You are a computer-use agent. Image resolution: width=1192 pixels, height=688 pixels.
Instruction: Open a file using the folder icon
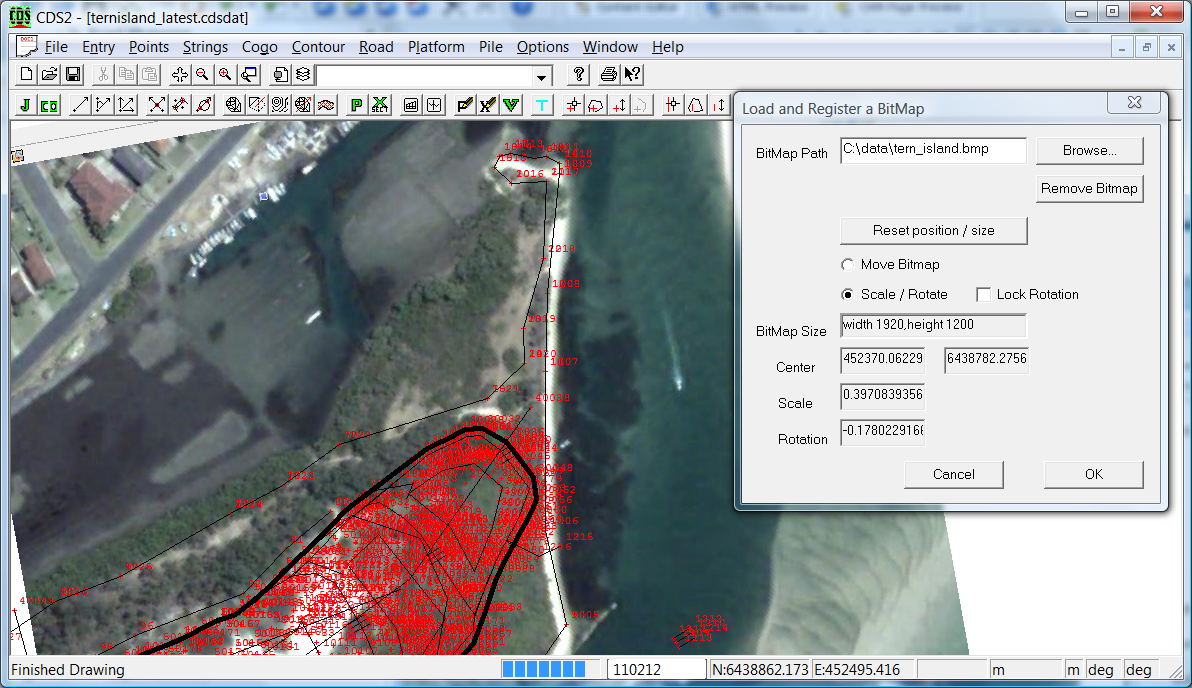50,75
